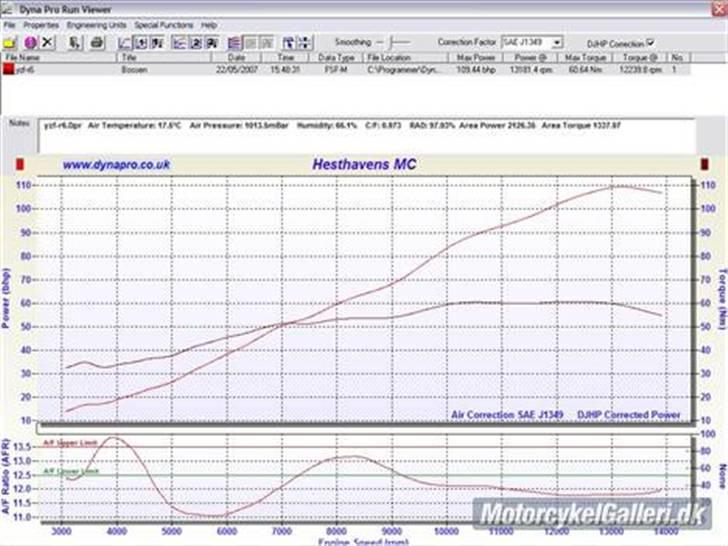Click the second greyed-out toolbar icon
Screen dimensions: 728x546
point(267,43)
